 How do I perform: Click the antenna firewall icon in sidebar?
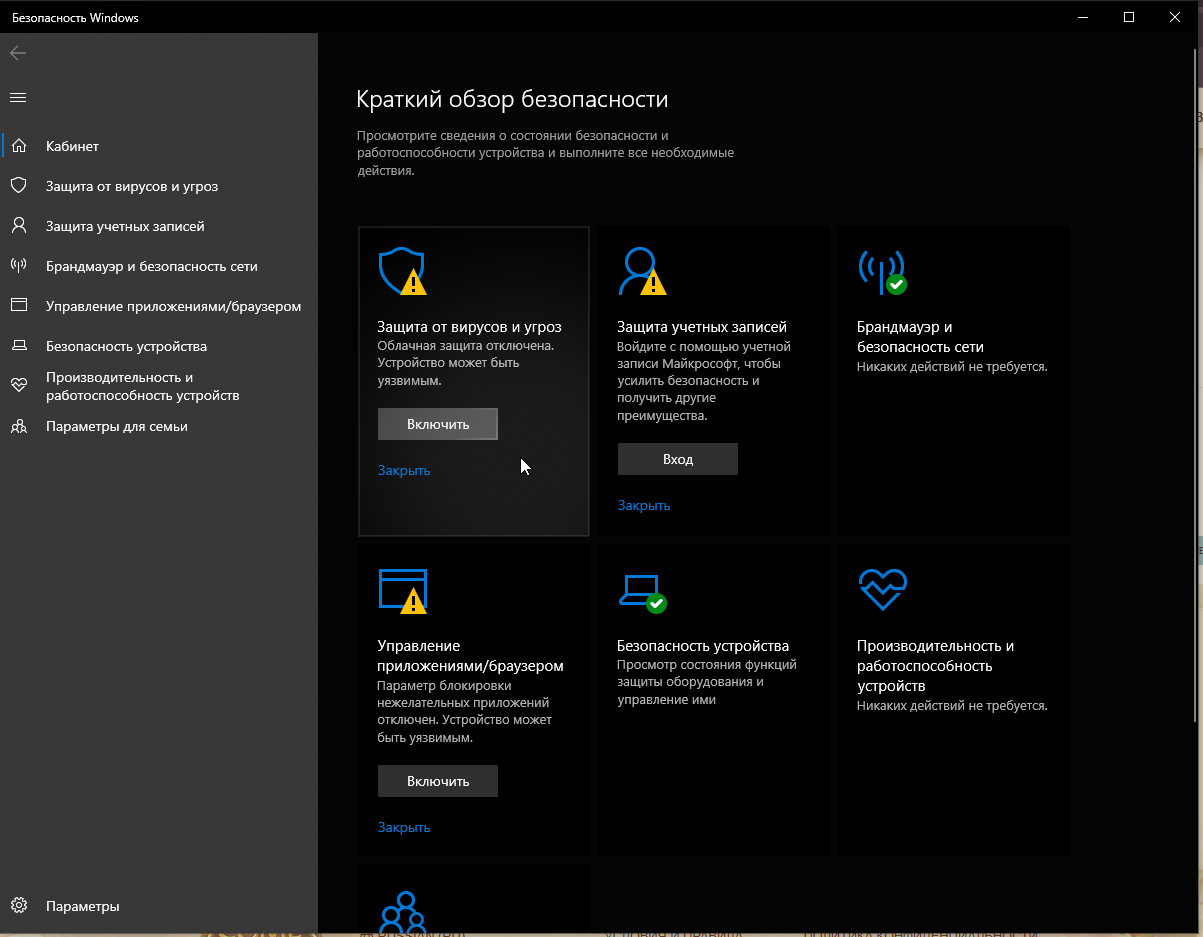(18, 266)
